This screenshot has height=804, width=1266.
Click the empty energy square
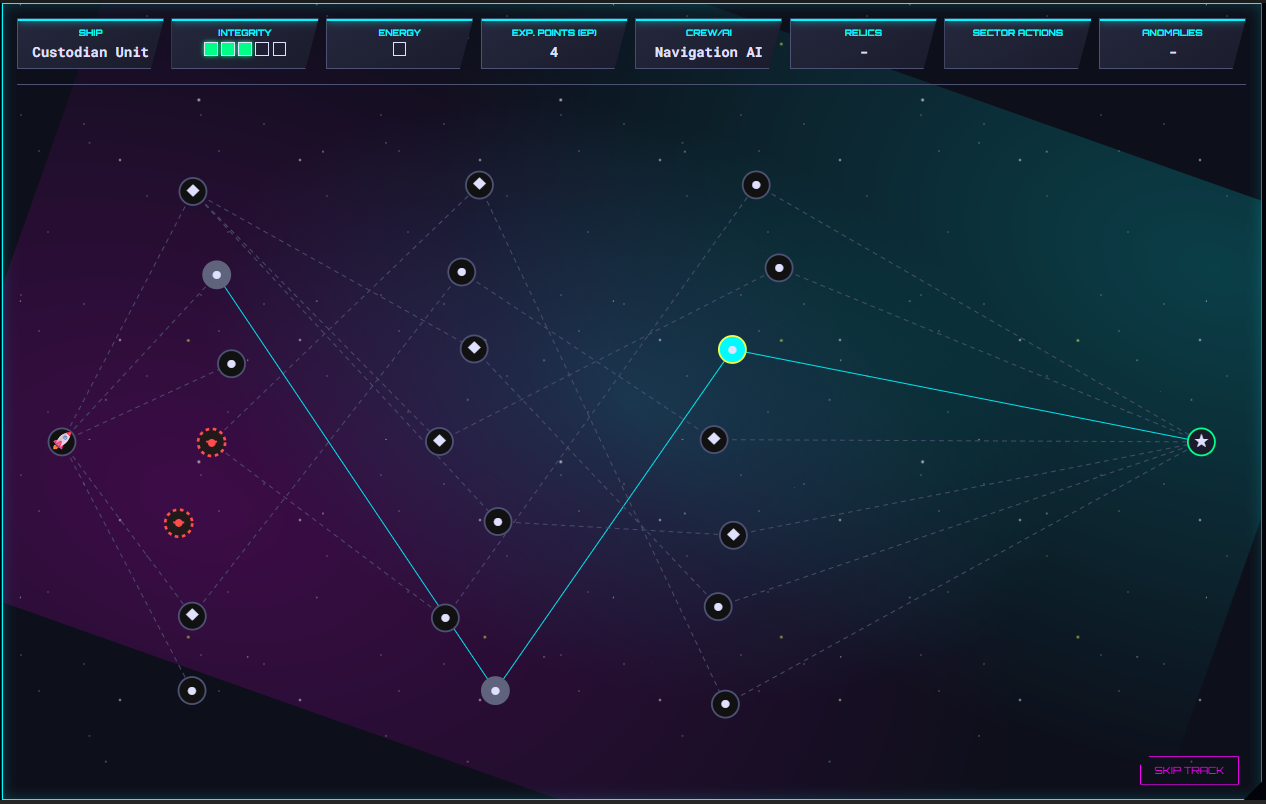399,49
